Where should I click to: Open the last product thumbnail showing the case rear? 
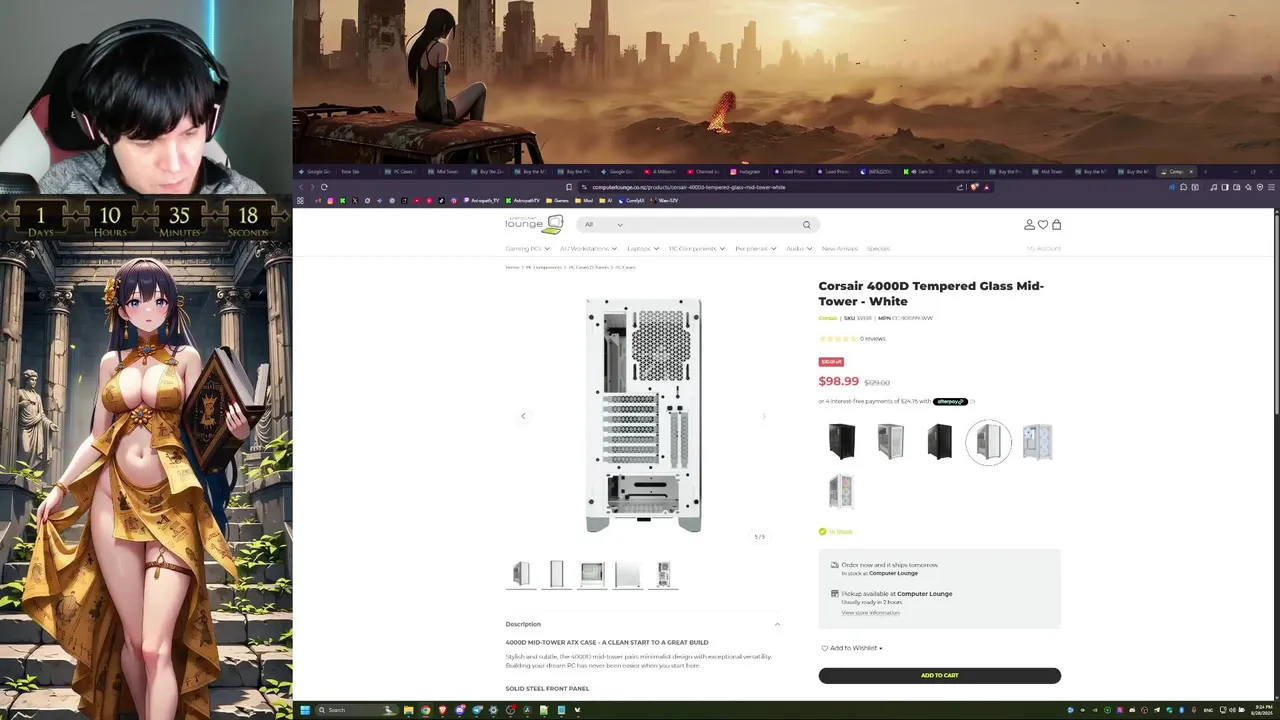[x=663, y=574]
